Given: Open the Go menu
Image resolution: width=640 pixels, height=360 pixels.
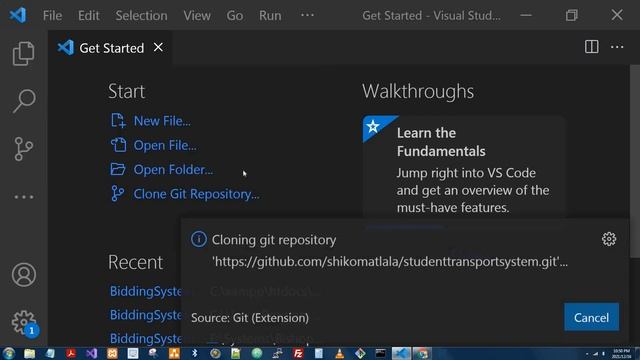Looking at the screenshot, I should click(235, 16).
